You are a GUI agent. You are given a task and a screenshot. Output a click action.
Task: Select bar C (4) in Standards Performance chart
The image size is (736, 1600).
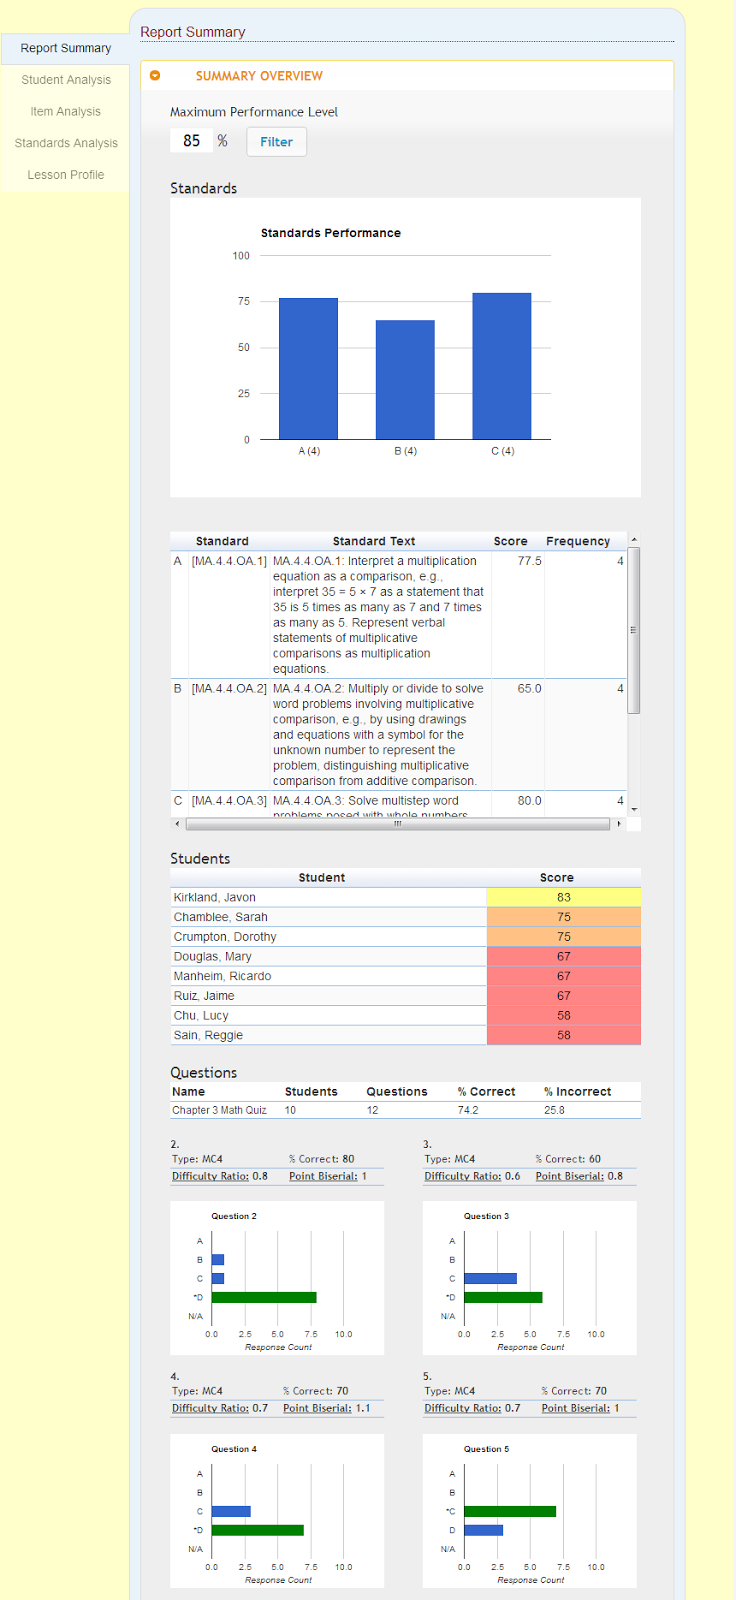pos(502,366)
